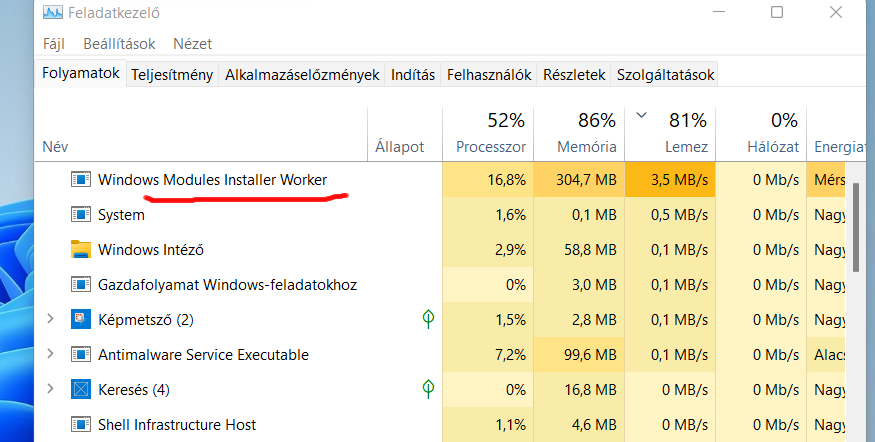This screenshot has height=442, width=875.
Task: Open the Beállítások menu
Action: coord(117,44)
